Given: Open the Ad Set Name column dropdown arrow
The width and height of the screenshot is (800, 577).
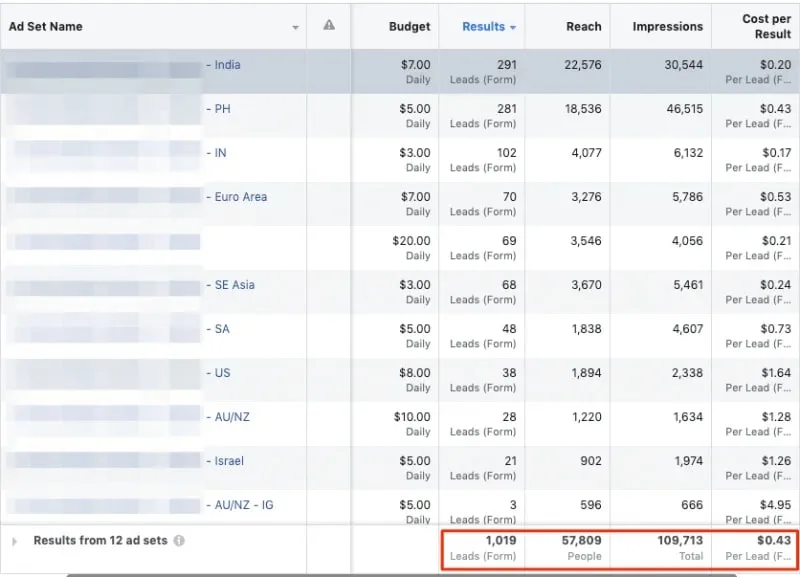Looking at the screenshot, I should (x=295, y=28).
